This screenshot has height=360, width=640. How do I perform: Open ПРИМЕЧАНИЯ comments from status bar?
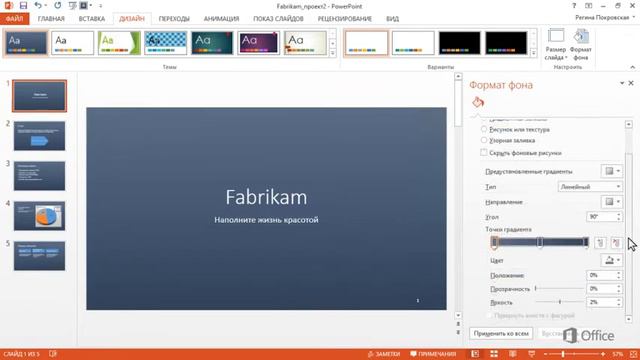click(433, 354)
